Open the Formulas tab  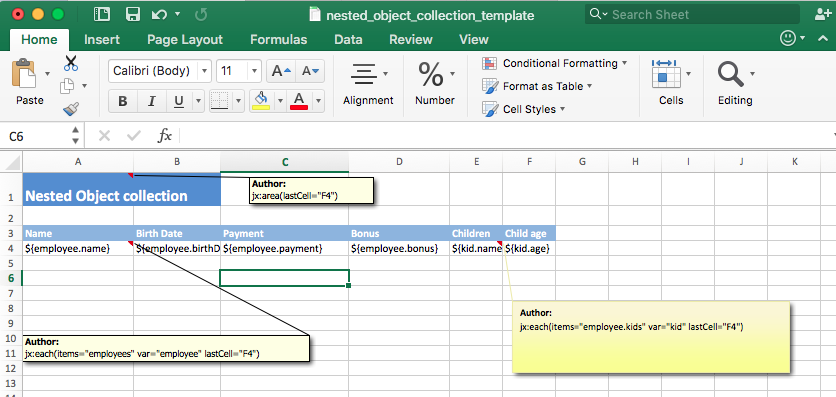tap(278, 39)
